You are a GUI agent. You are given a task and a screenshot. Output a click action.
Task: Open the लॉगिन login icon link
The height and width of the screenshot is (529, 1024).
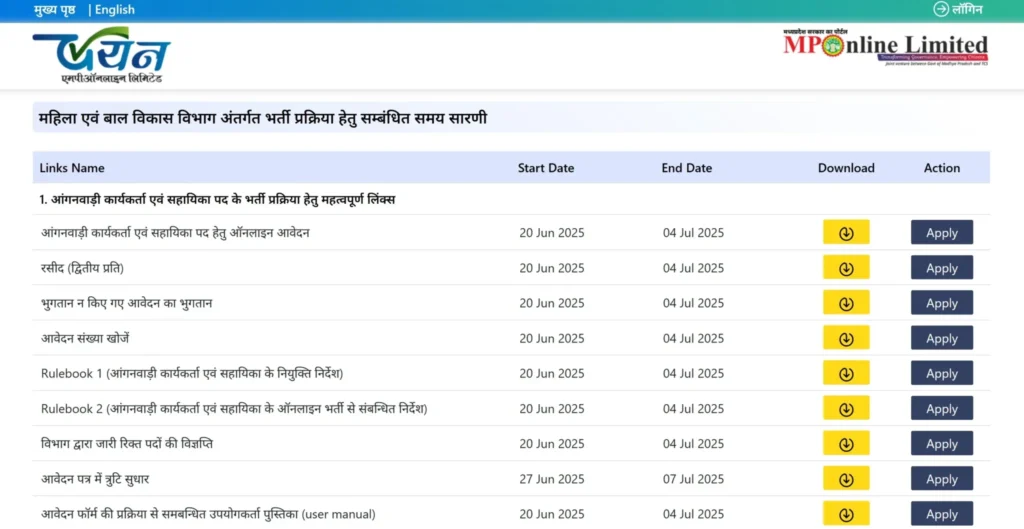pyautogui.click(x=957, y=9)
